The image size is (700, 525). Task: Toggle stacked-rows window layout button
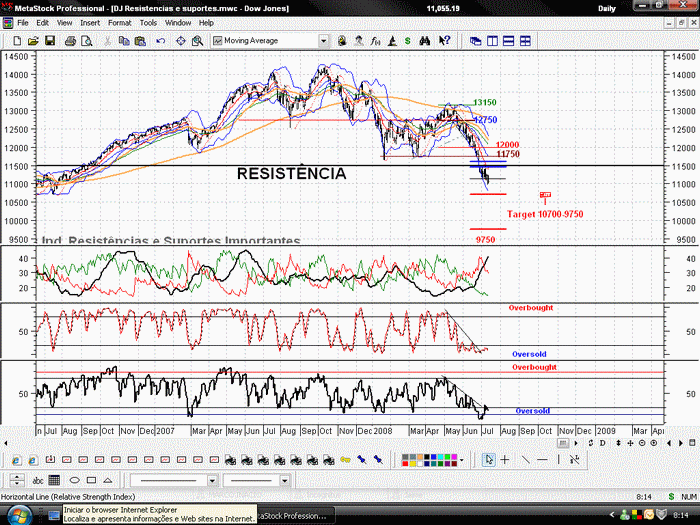tap(508, 41)
